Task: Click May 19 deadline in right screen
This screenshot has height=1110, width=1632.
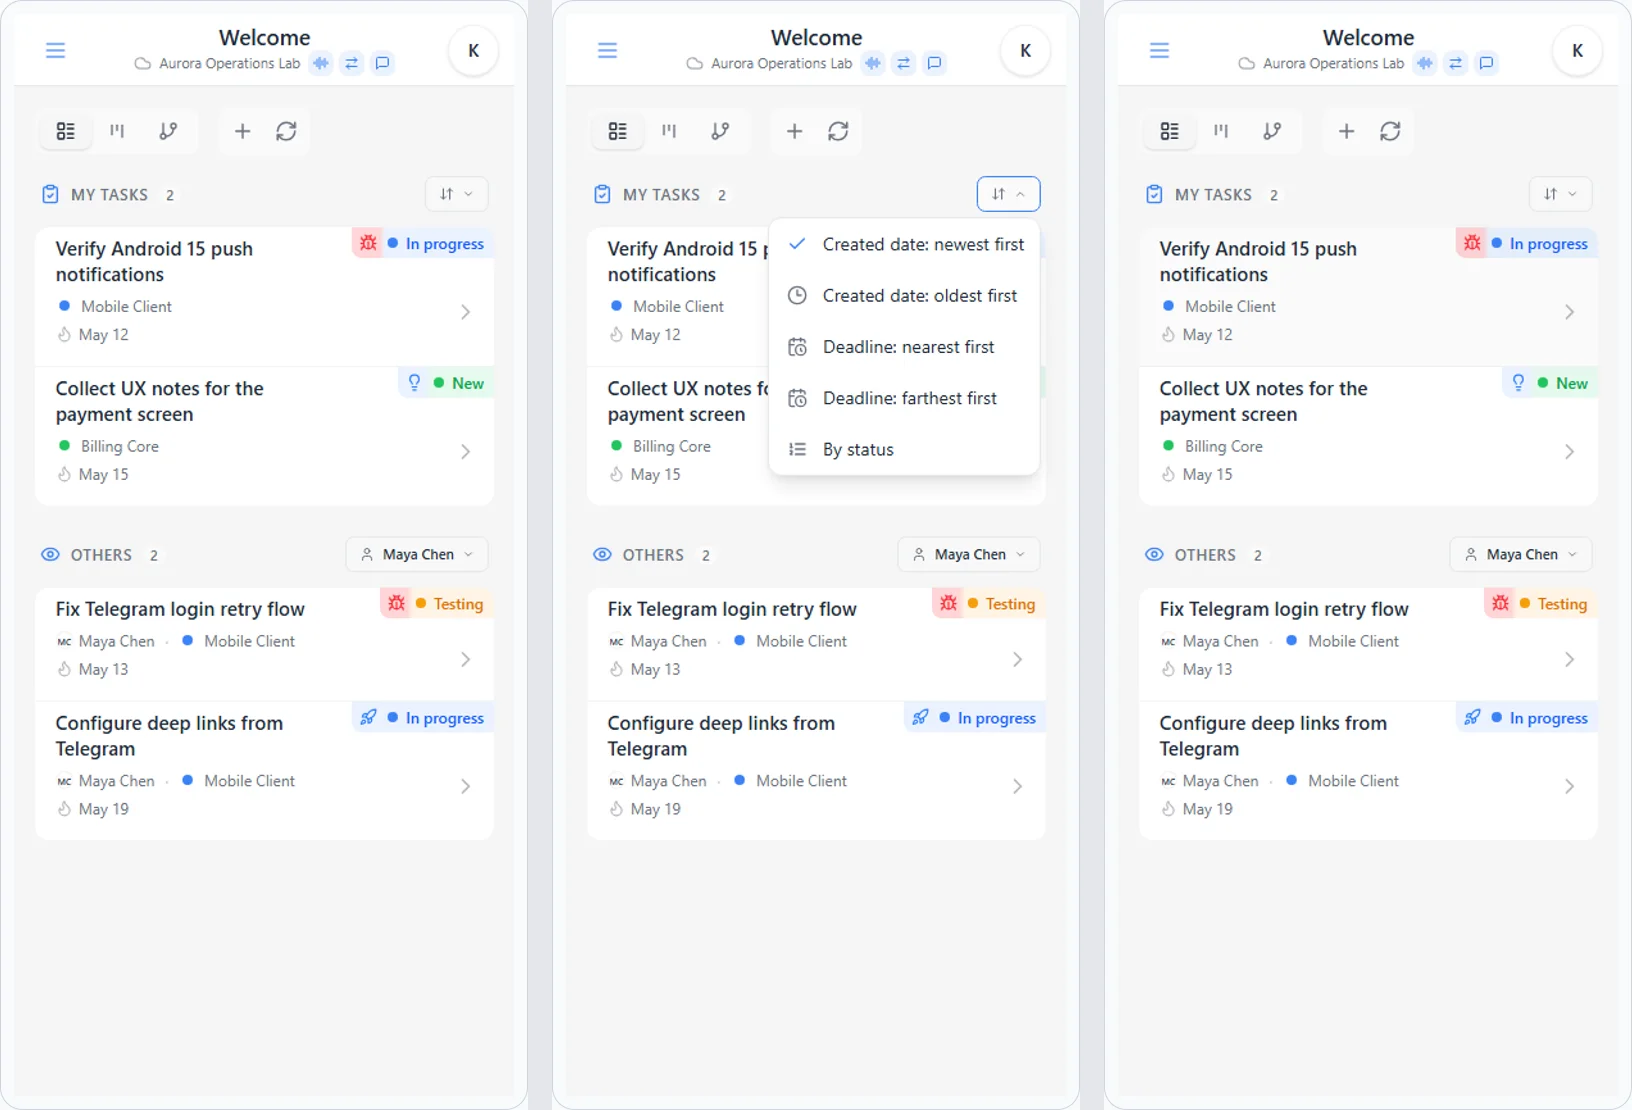Action: click(1207, 809)
